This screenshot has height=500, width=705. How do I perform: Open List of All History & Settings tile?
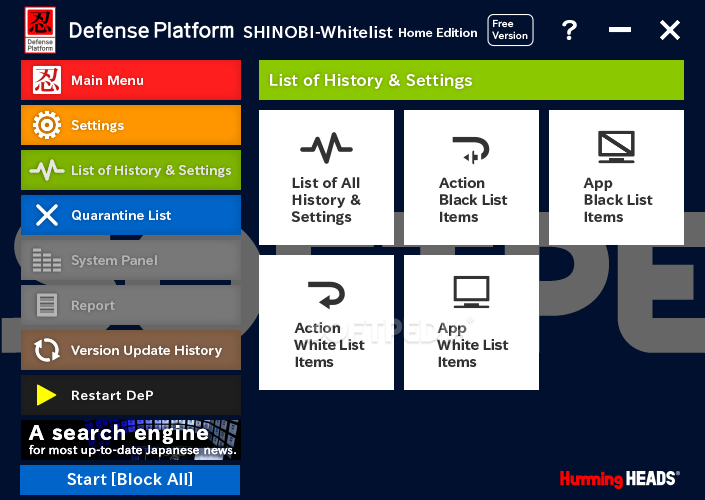[x=326, y=178]
